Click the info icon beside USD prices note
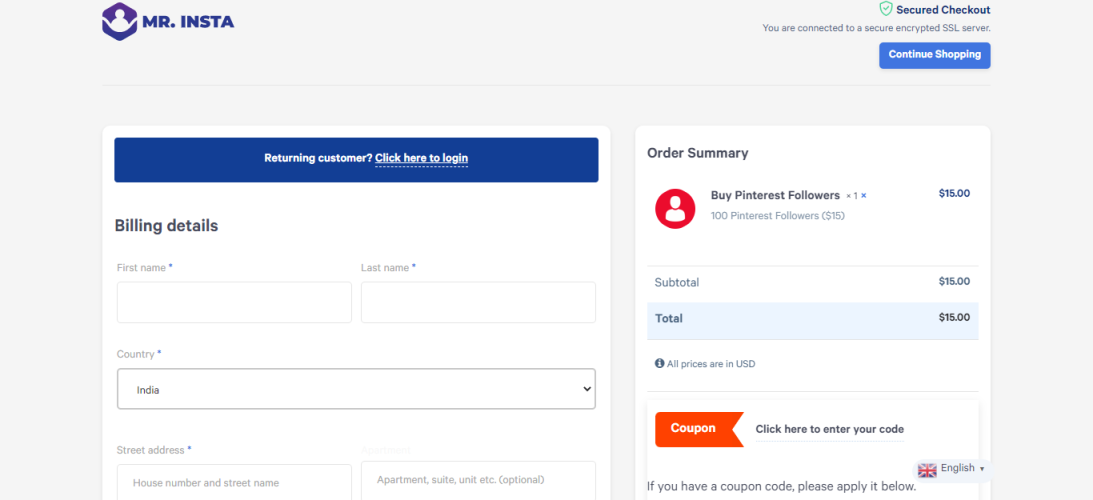1093x500 pixels. 659,364
